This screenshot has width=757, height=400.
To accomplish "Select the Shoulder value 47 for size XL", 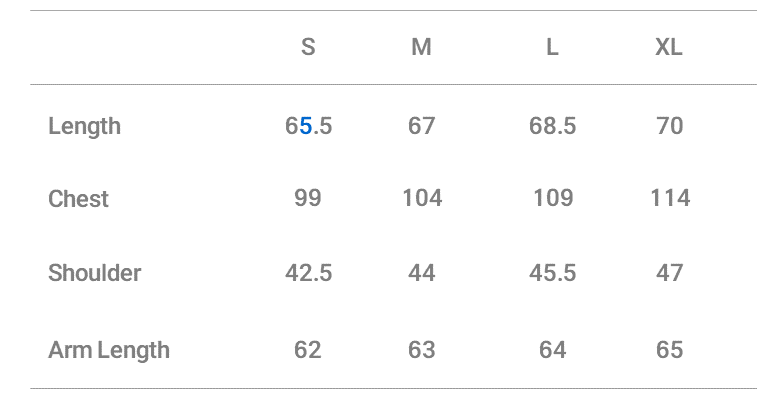I will (x=669, y=273).
